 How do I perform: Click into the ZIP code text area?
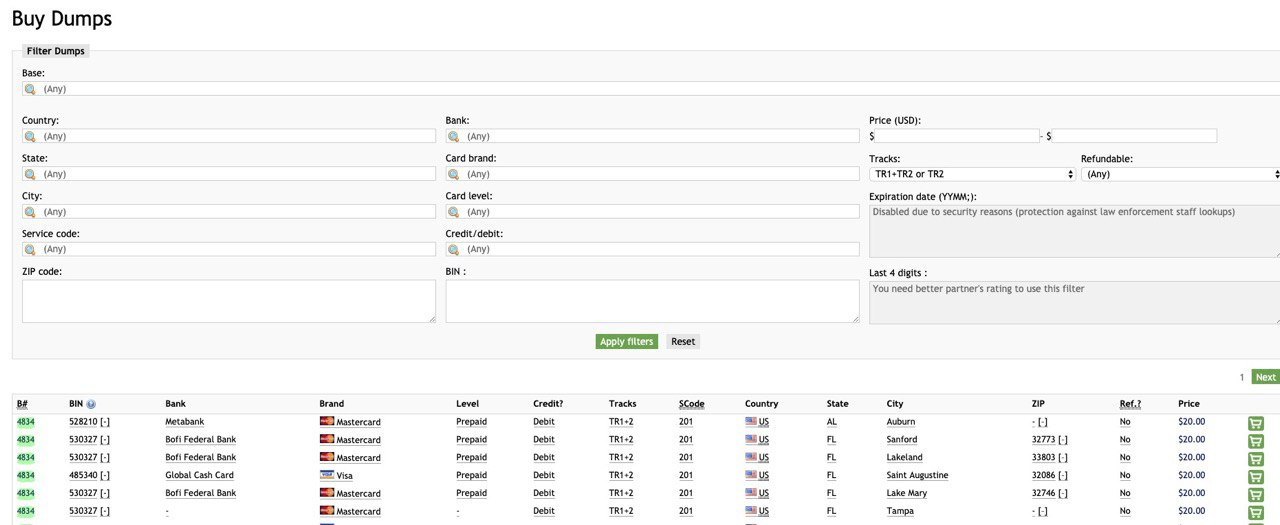click(x=229, y=301)
